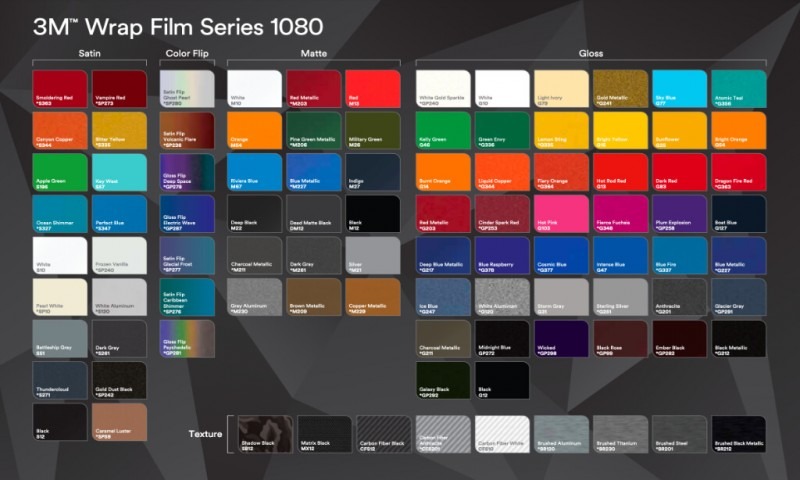The height and width of the screenshot is (480, 800).
Task: Pick the Gloss Atomic Teal swatch
Action: (x=739, y=88)
